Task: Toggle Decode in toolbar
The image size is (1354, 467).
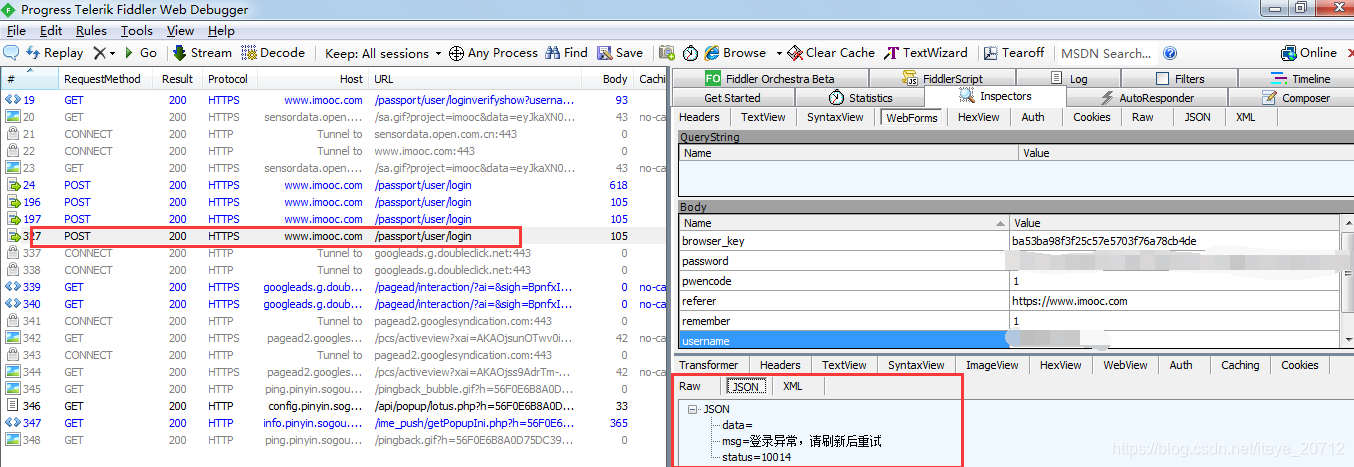Action: (273, 53)
